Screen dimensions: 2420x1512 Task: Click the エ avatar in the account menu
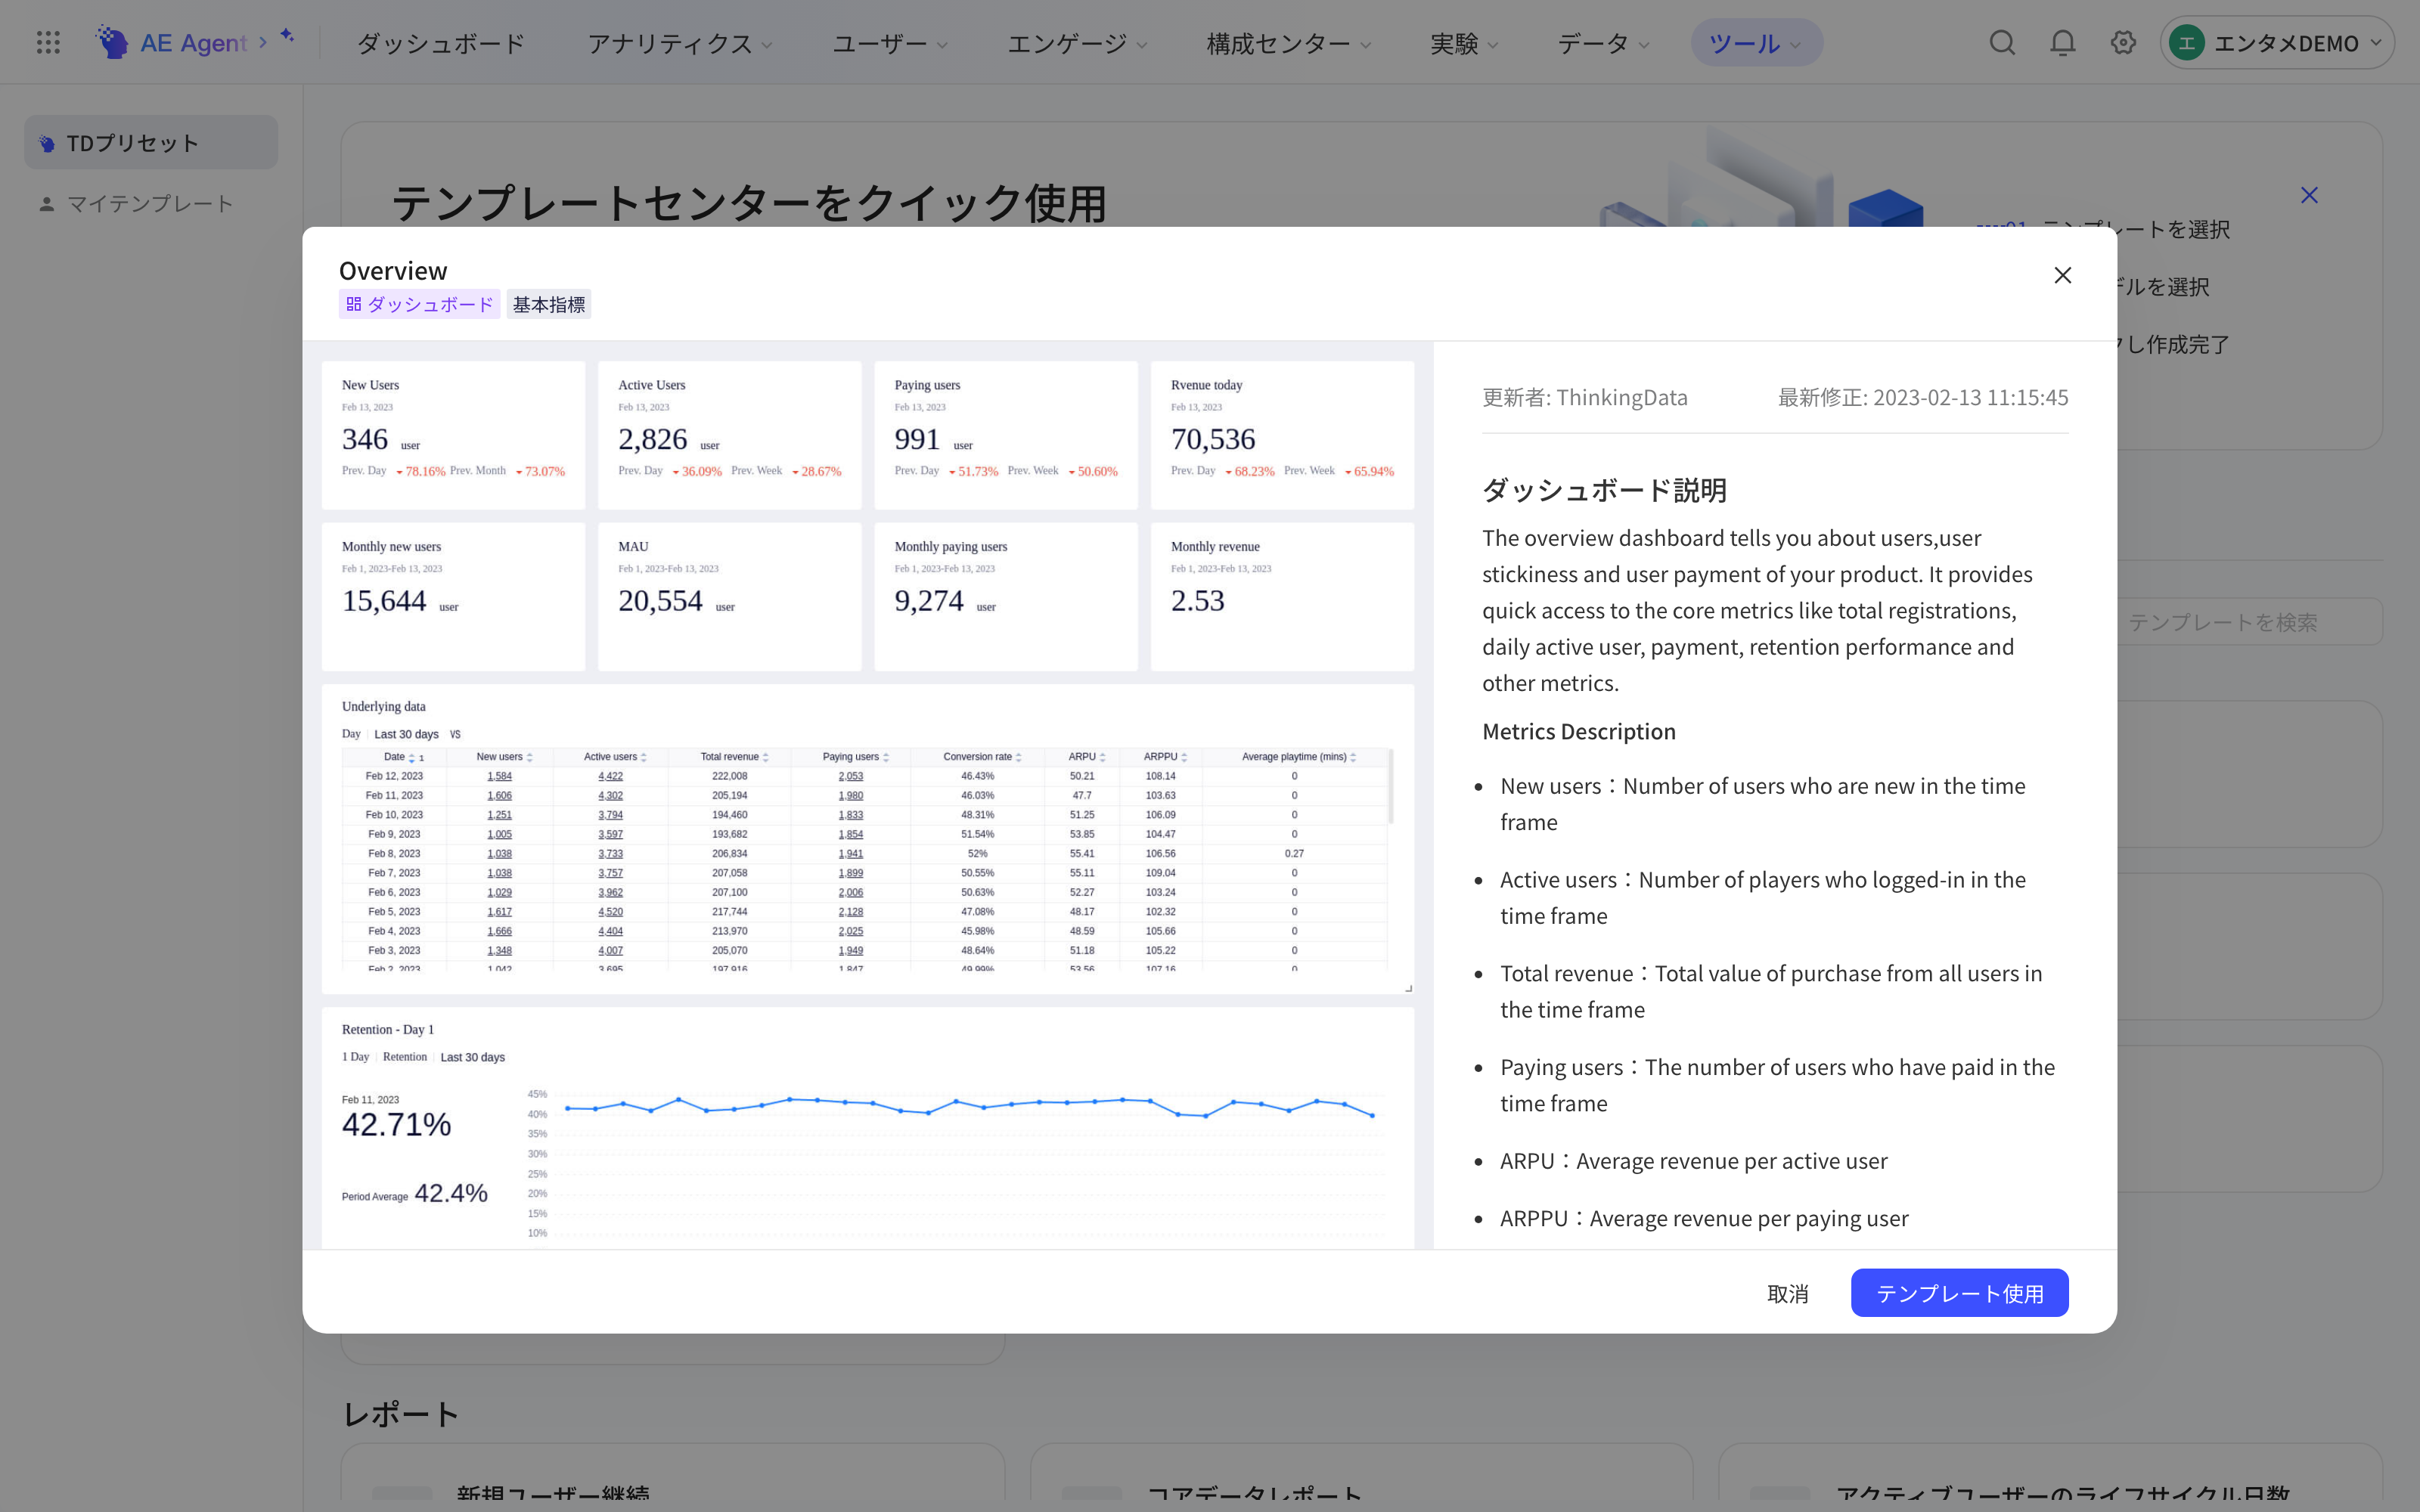(x=2187, y=43)
